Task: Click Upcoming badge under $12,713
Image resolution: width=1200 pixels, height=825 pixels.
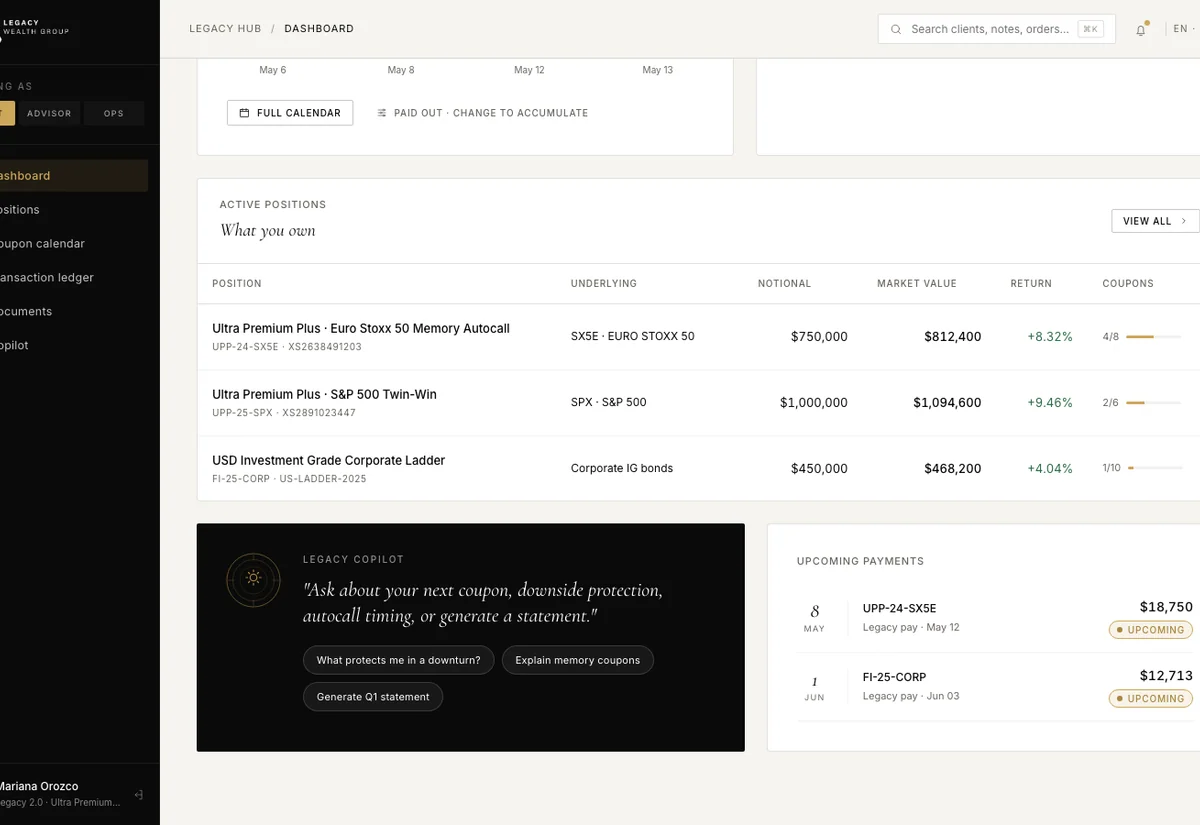Action: [1151, 699]
